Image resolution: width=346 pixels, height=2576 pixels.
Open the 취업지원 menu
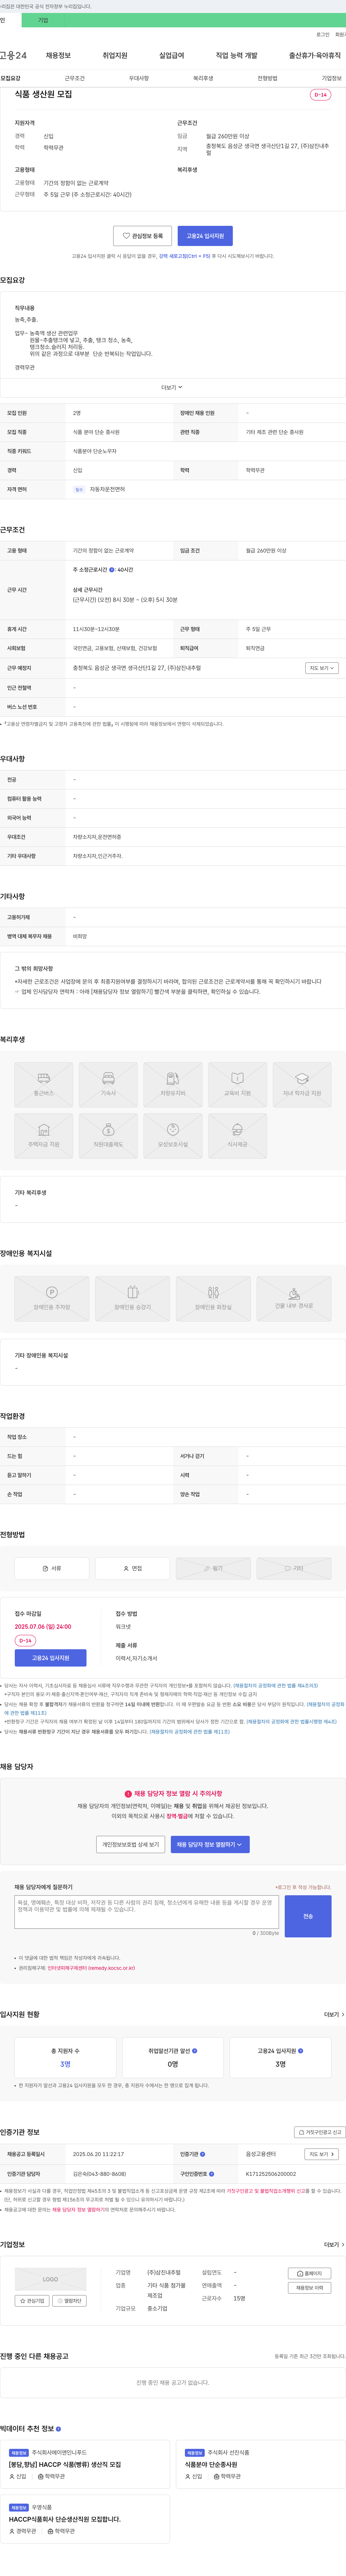click(115, 55)
